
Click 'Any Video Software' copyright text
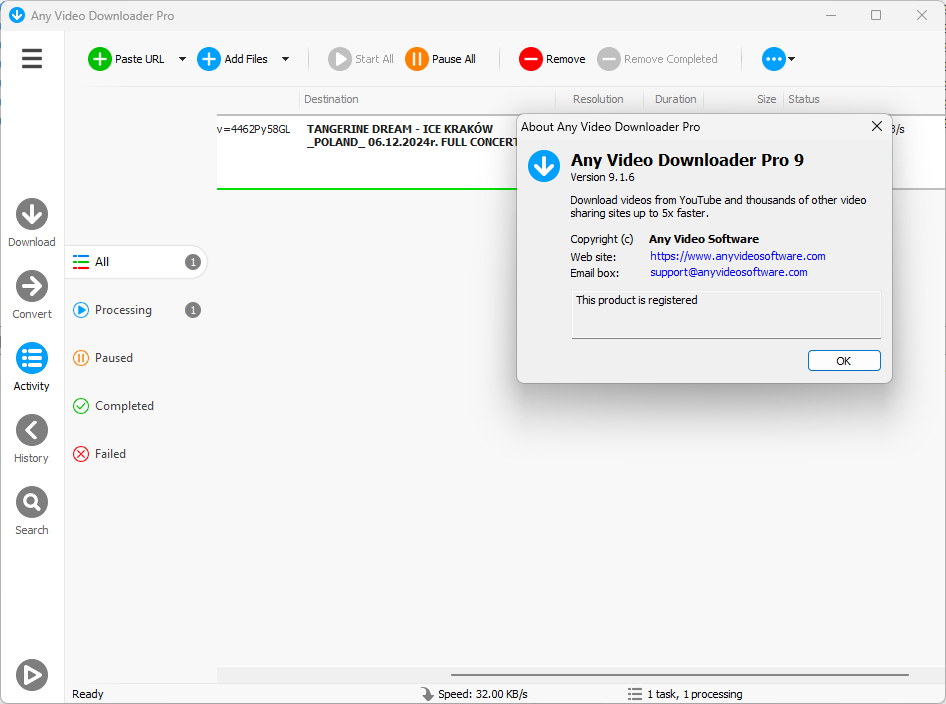[x=703, y=239]
